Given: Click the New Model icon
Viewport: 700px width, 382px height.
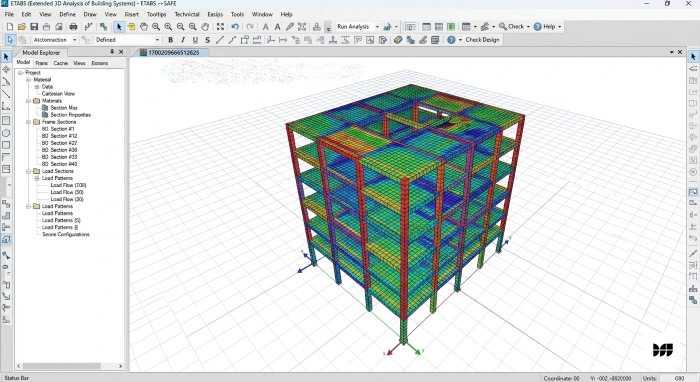Looking at the screenshot, I should [10, 27].
